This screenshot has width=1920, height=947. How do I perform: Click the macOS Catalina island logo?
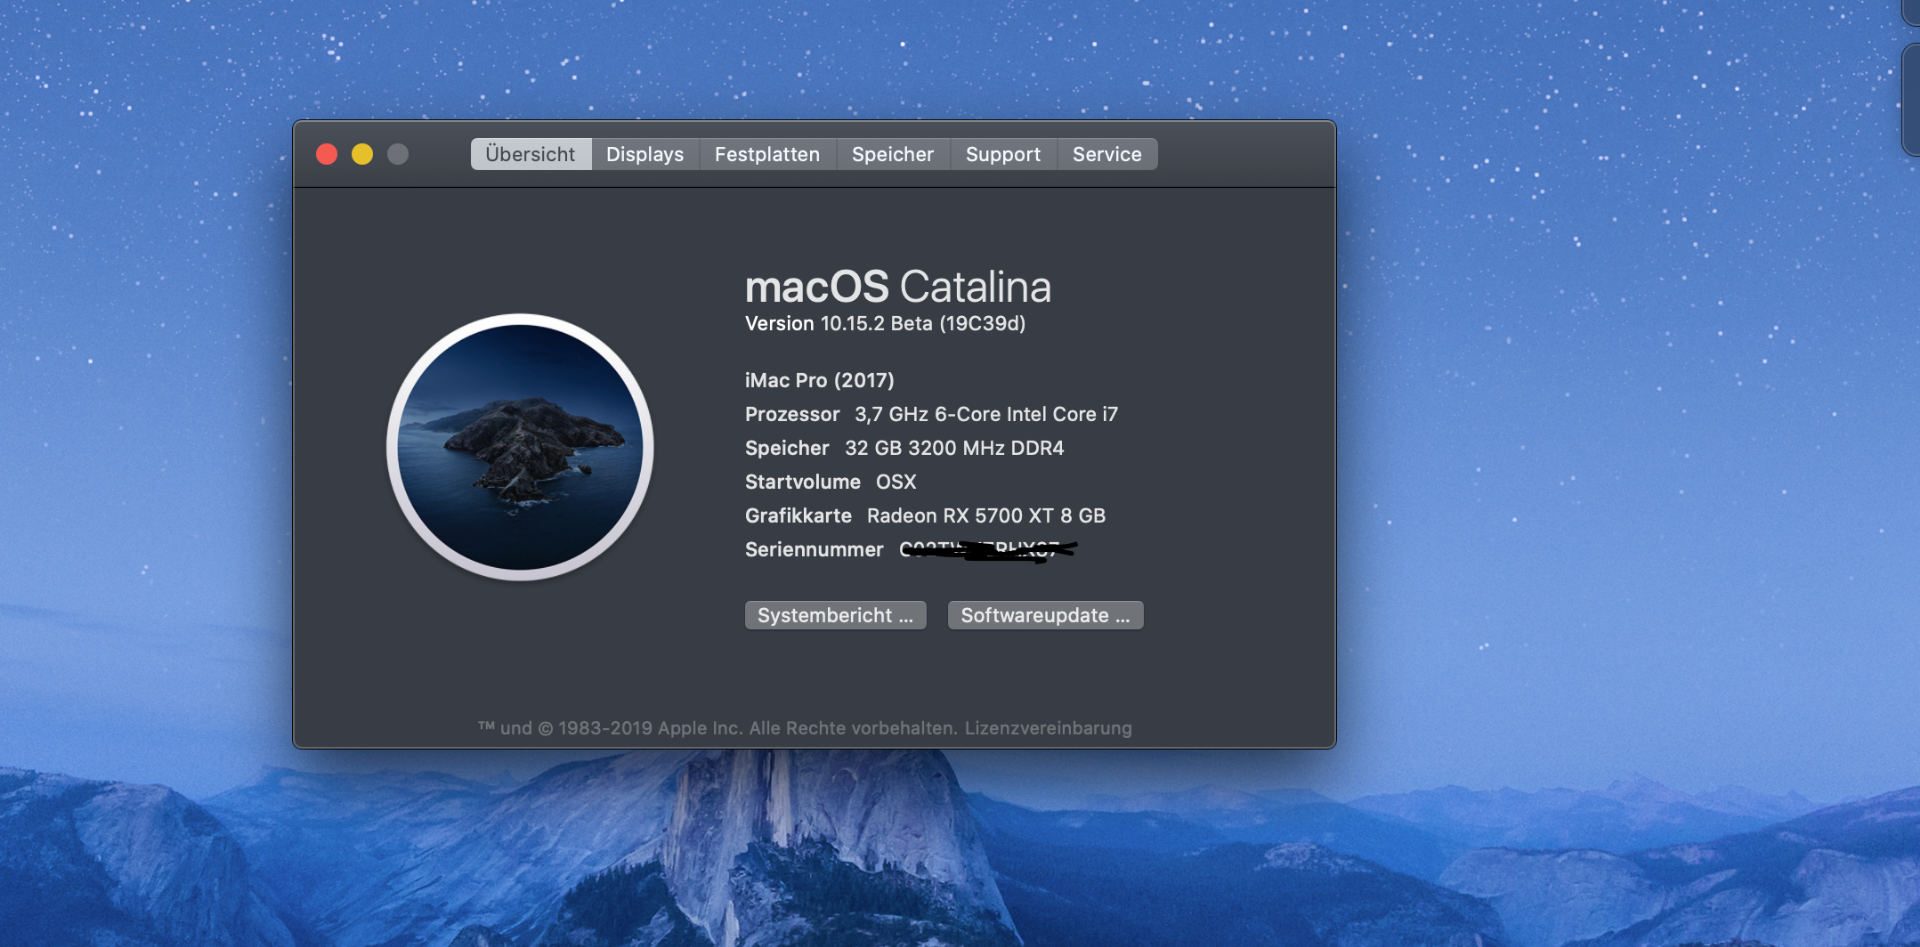pos(520,447)
